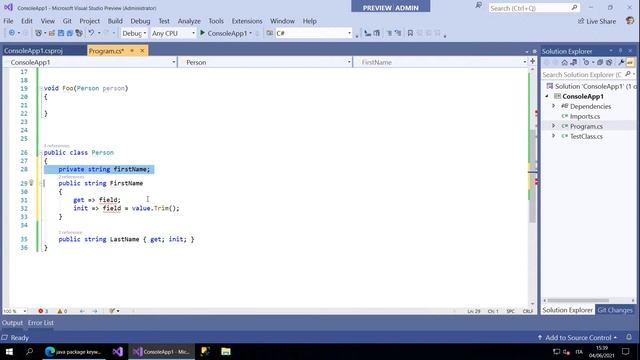This screenshot has width=640, height=360.
Task: Click the user account avatar
Action: point(630,21)
